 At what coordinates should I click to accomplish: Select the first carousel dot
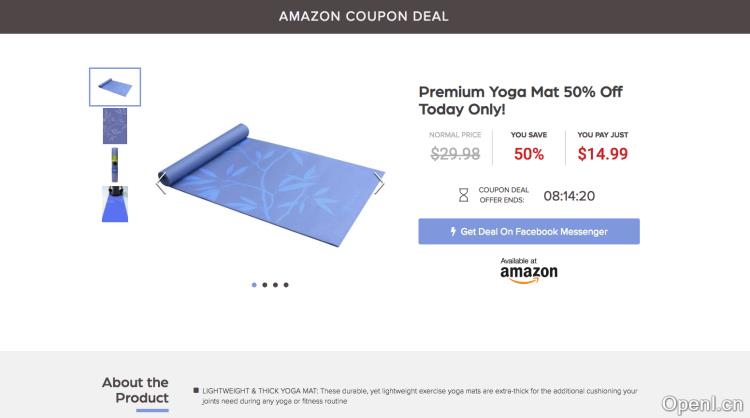click(x=254, y=285)
